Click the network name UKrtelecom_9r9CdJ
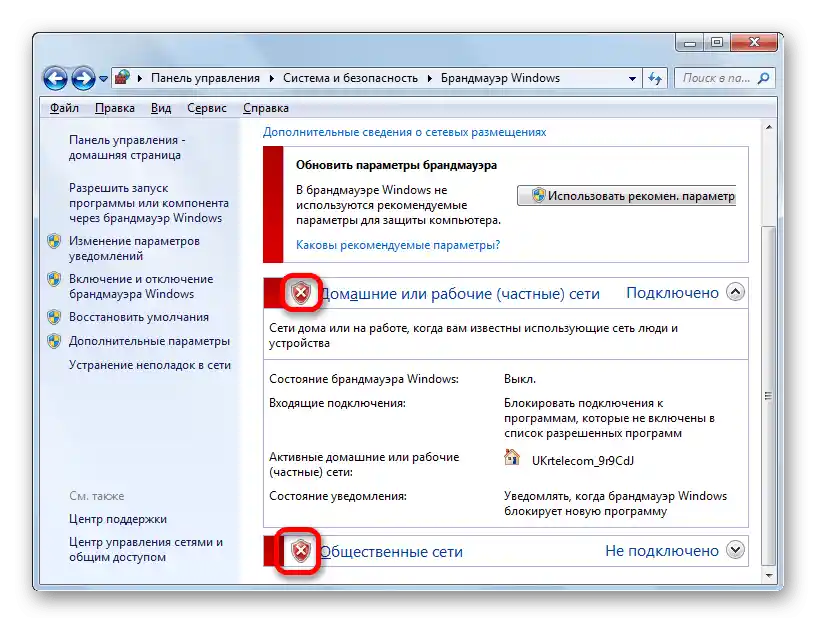The width and height of the screenshot is (817, 624). point(583,461)
